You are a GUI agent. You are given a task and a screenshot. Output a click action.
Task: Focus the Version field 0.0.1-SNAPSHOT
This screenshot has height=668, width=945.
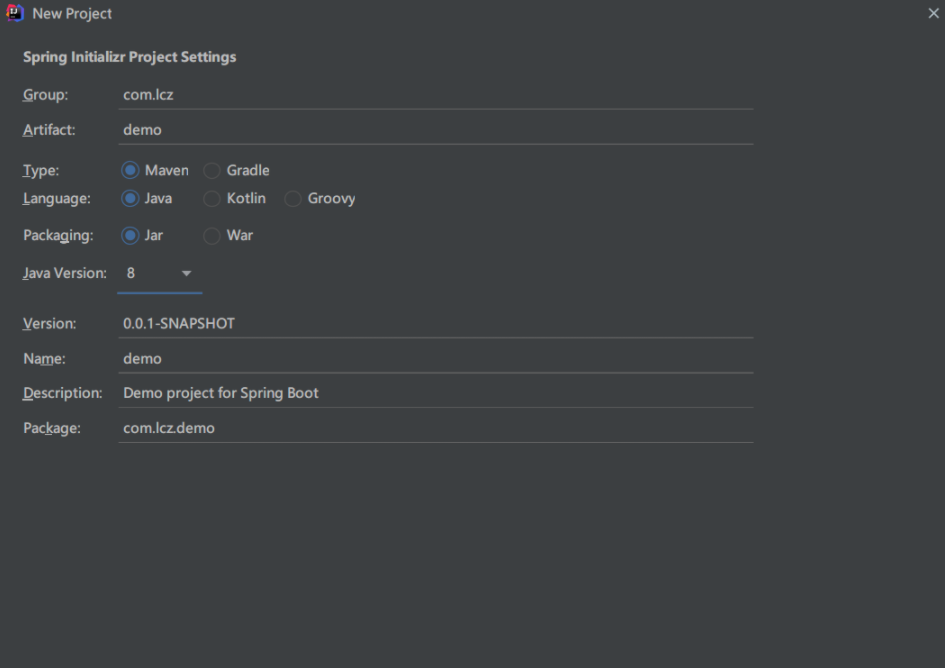436,324
